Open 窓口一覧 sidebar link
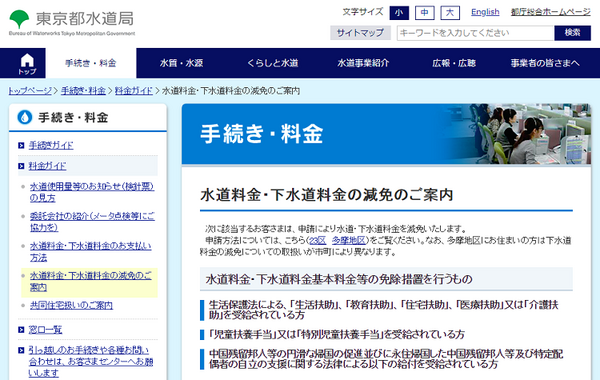The image size is (600, 380). pos(45,329)
